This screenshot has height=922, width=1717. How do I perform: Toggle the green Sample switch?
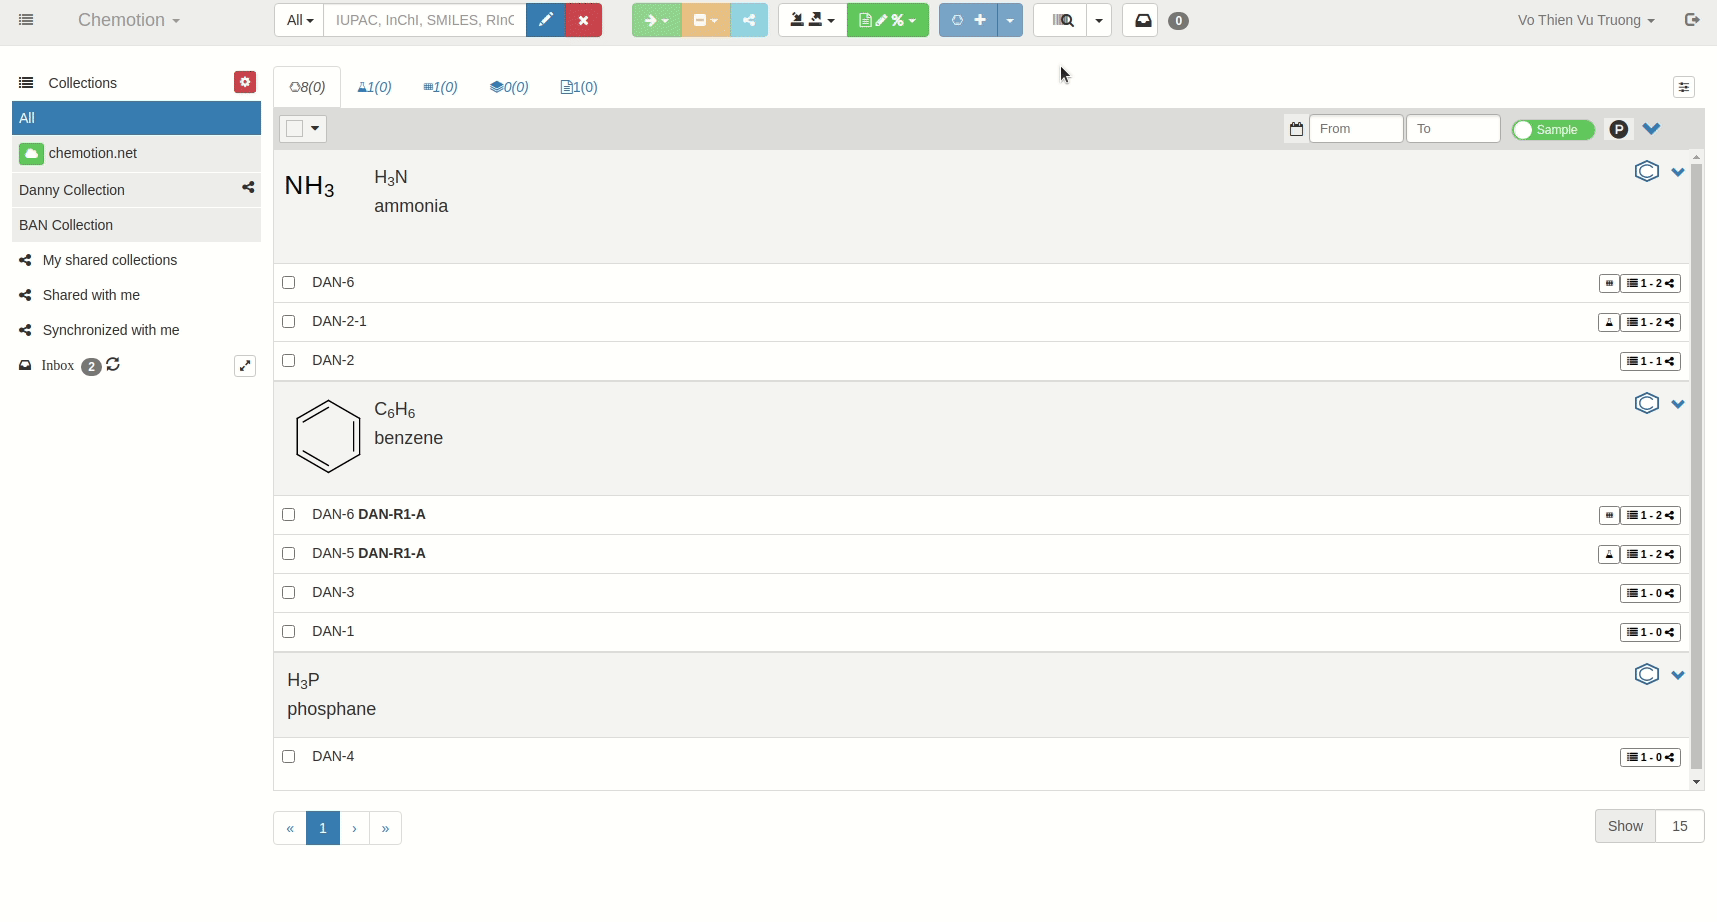[x=1552, y=129]
